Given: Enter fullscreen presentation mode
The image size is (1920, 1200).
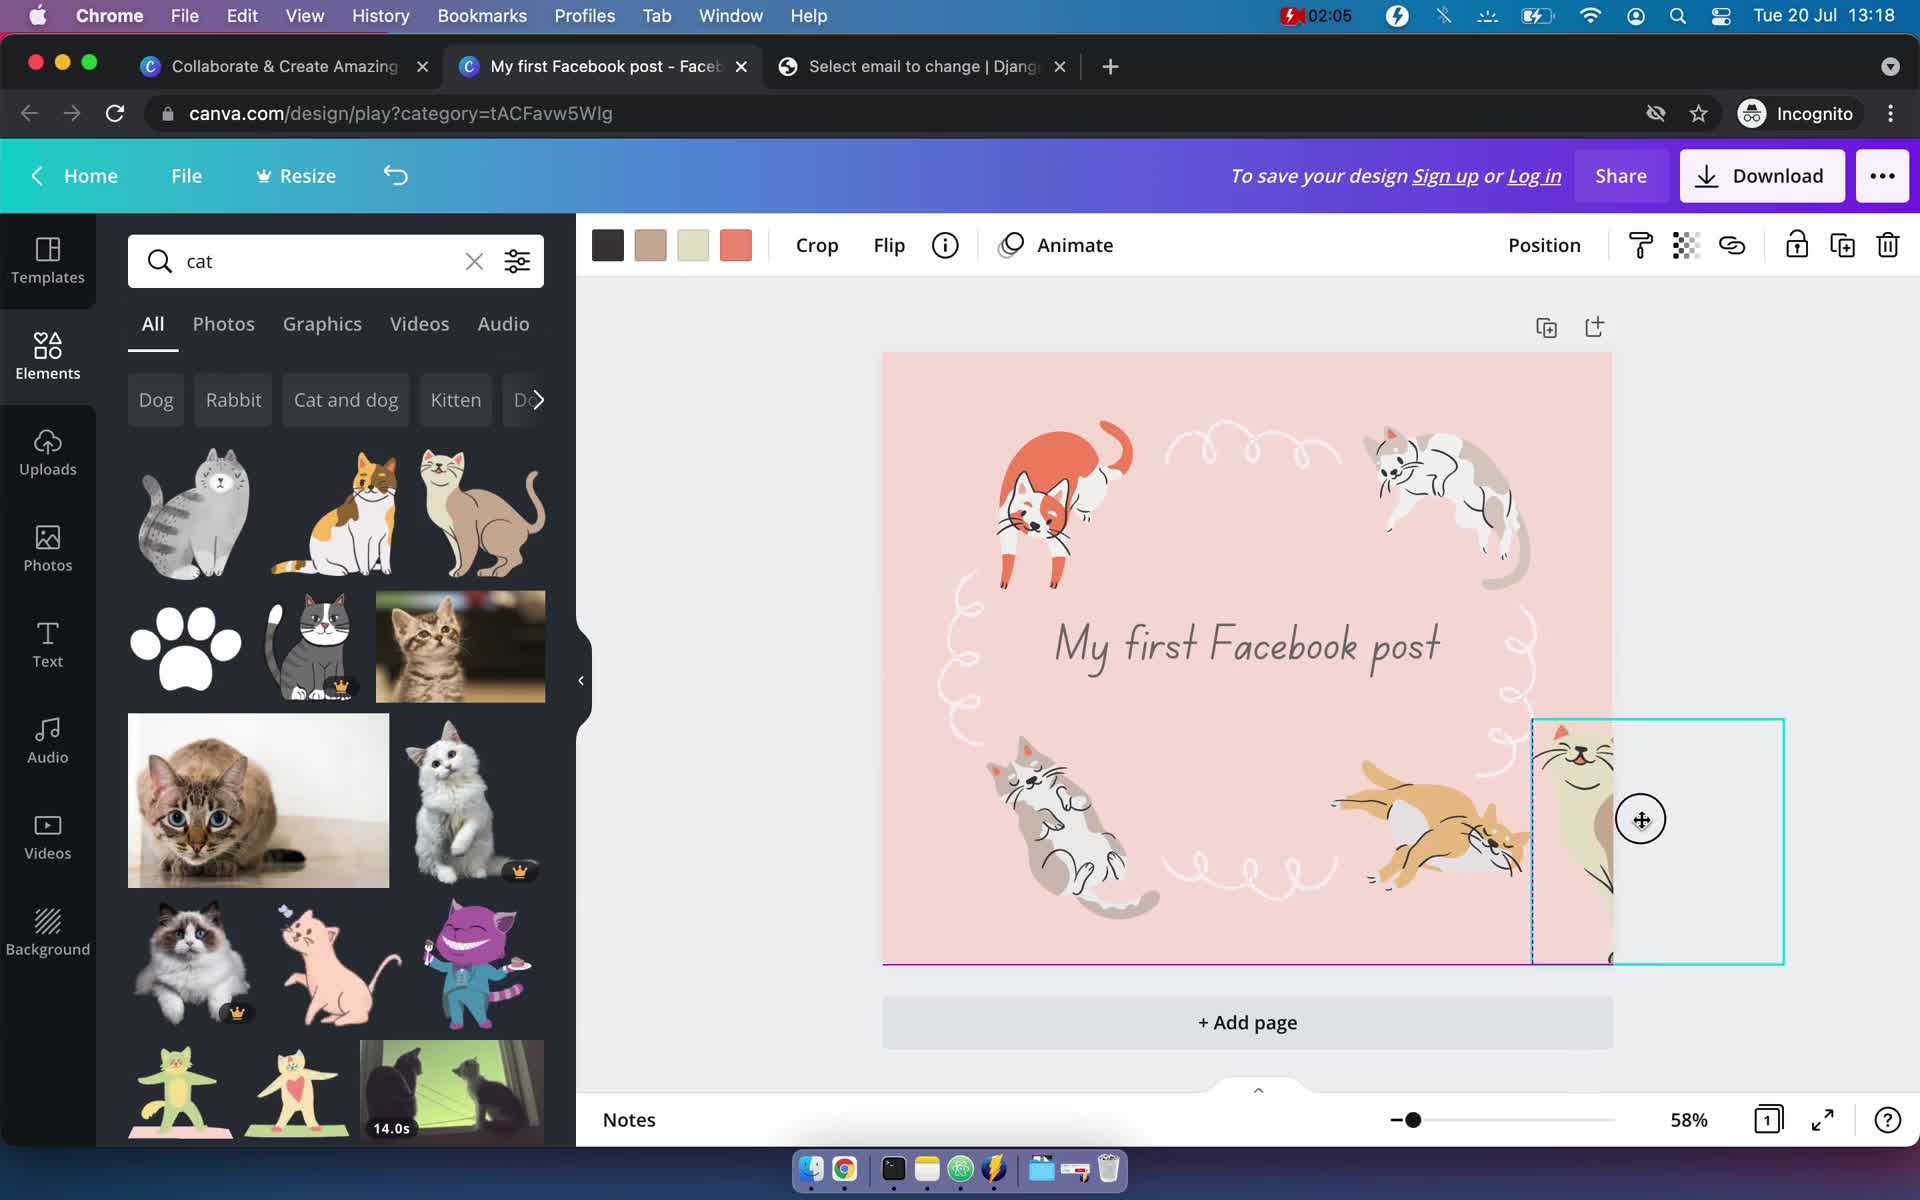Looking at the screenshot, I should click(1823, 1120).
